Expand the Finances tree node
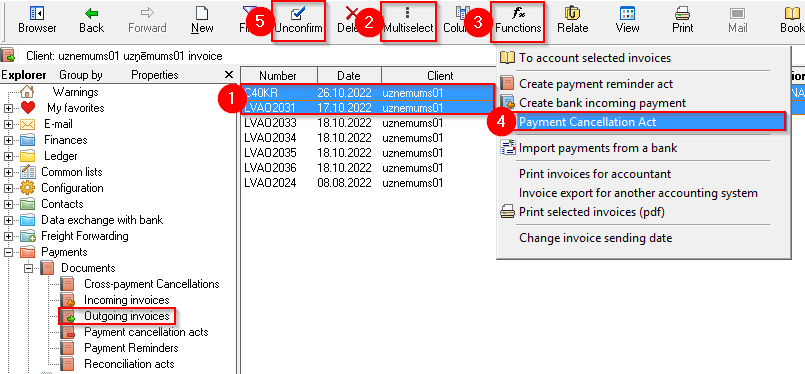The height and width of the screenshot is (374, 805). (8, 140)
